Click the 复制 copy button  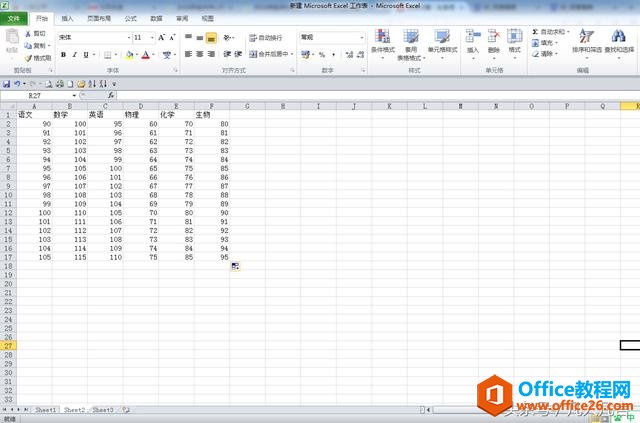[37, 45]
